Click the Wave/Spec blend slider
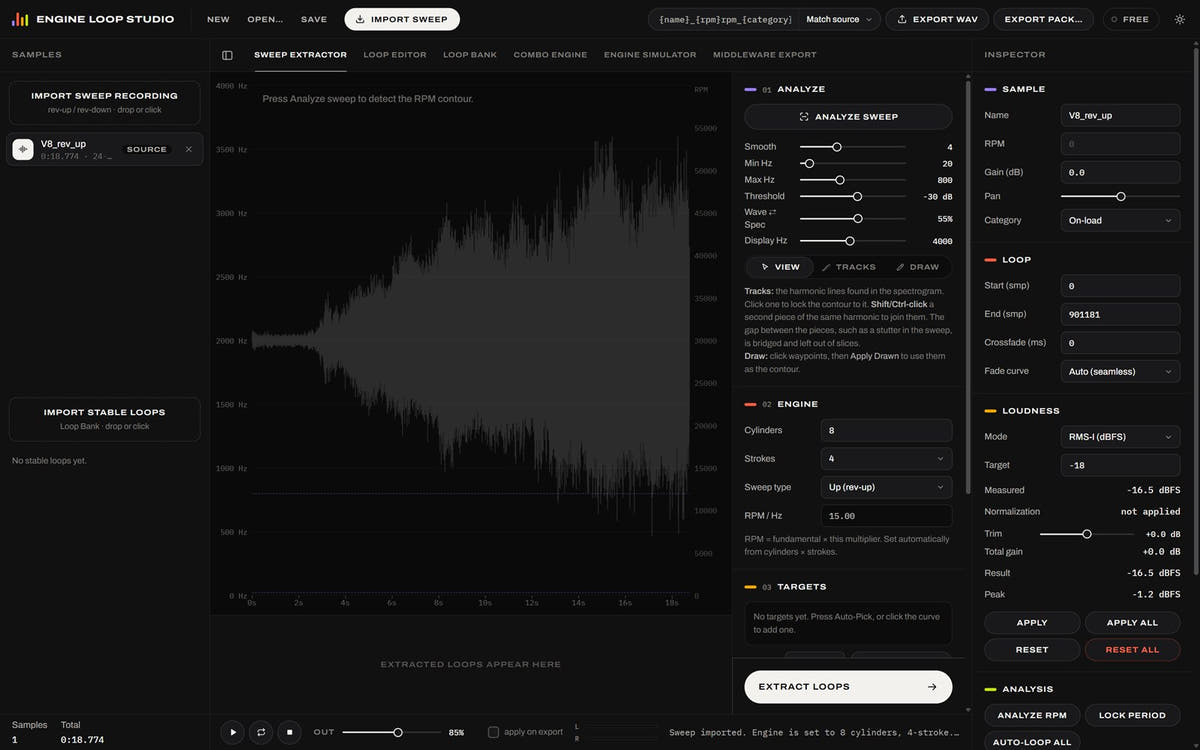The width and height of the screenshot is (1200, 750). pos(853,218)
